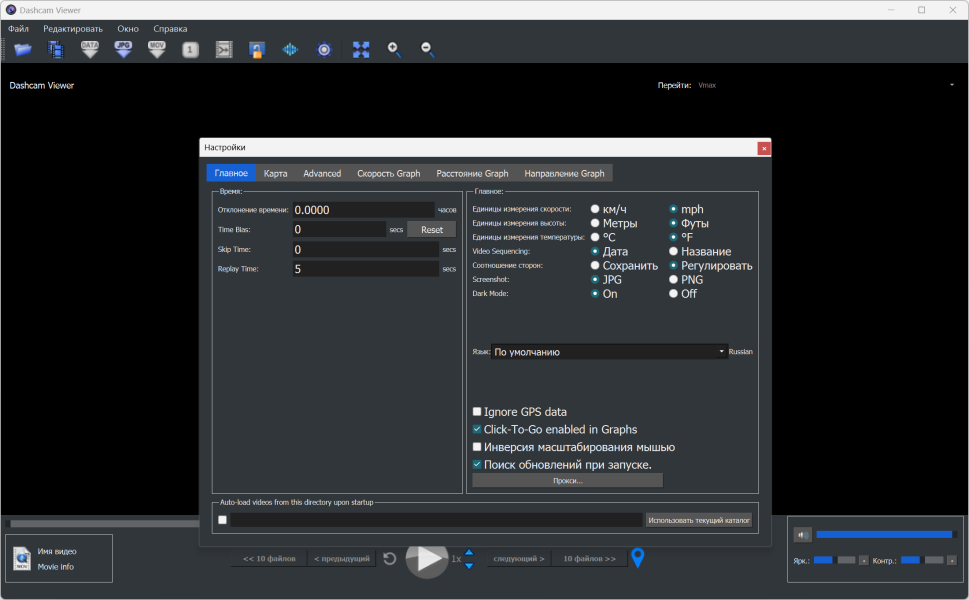Click the fullscreen arrows toolbar icon
The image size is (969, 600).
tap(361, 49)
